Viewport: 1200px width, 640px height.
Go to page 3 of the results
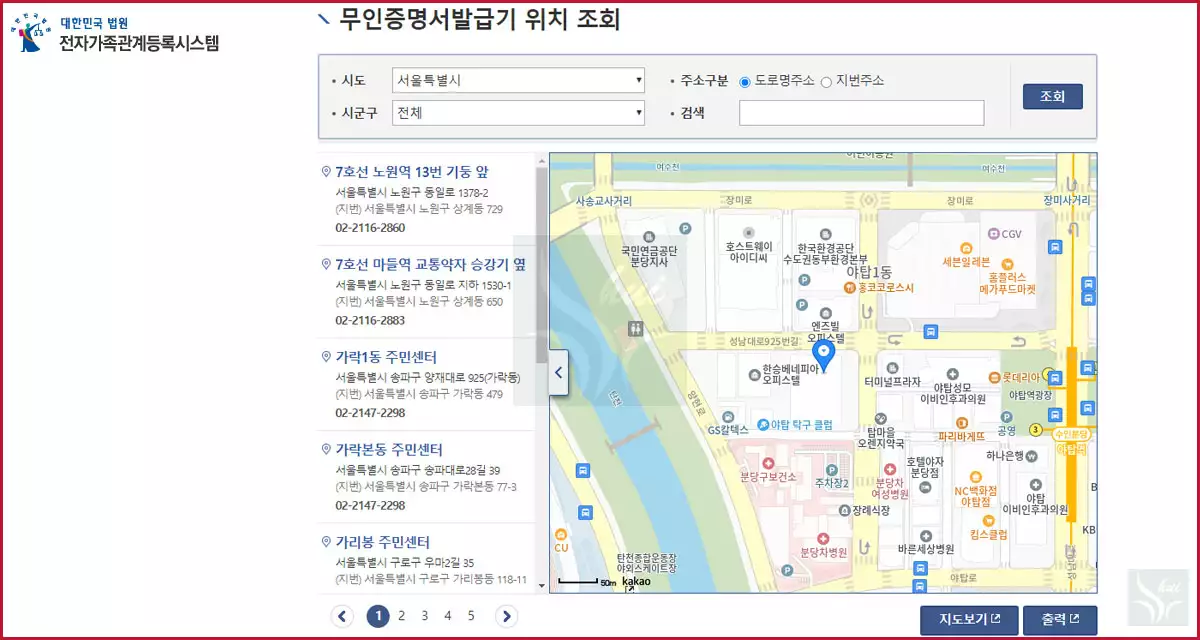pyautogui.click(x=424, y=616)
